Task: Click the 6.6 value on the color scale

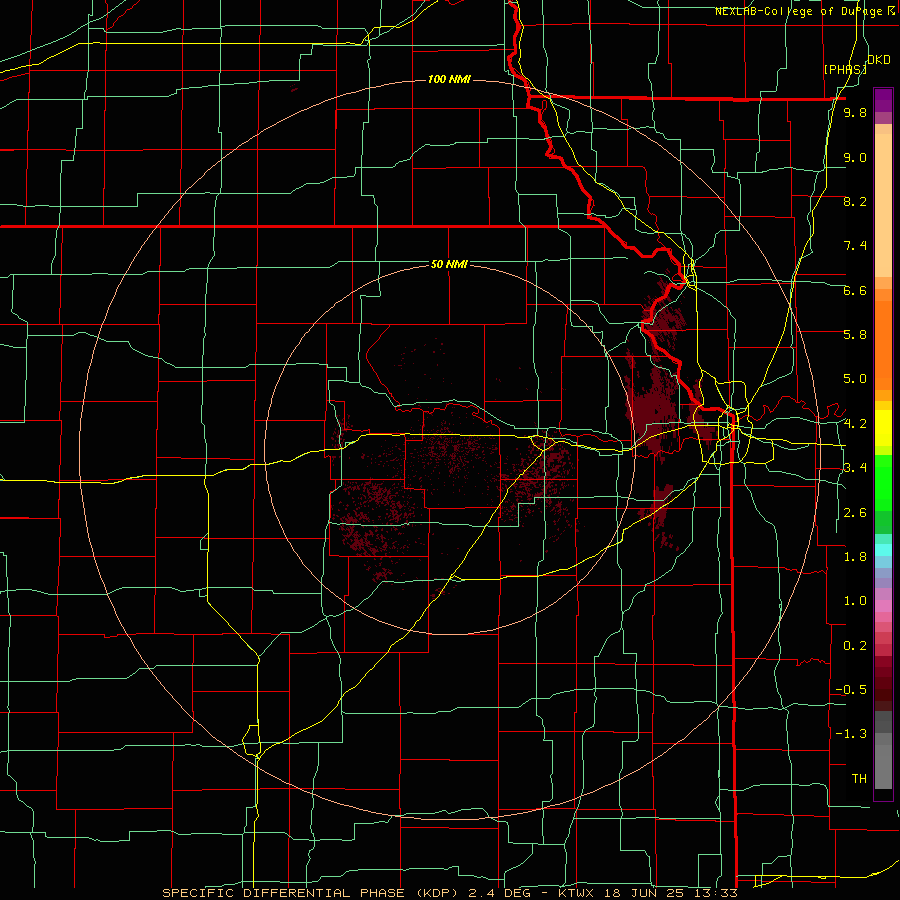Action: tap(855, 290)
